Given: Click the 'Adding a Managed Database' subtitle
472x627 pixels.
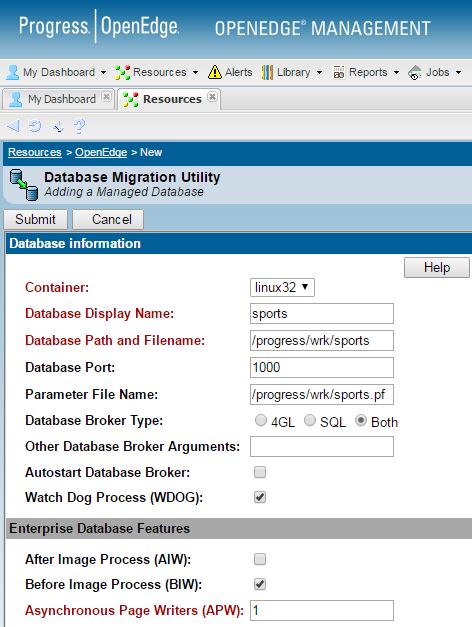Looking at the screenshot, I should [x=124, y=192].
